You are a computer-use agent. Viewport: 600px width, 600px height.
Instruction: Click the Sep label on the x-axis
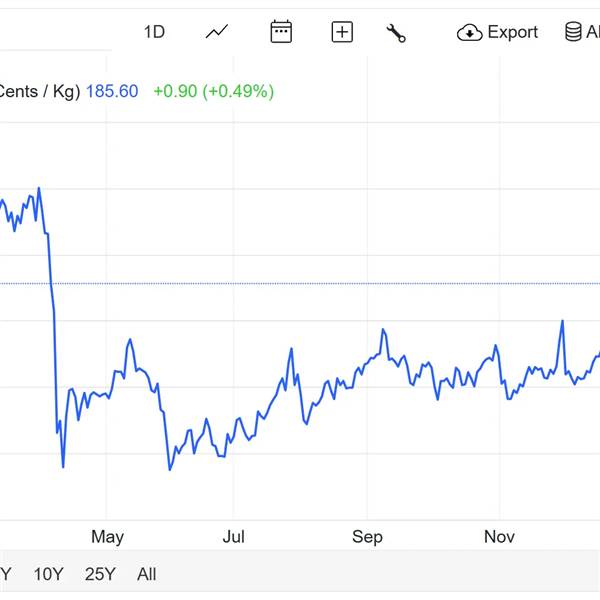coord(367,537)
